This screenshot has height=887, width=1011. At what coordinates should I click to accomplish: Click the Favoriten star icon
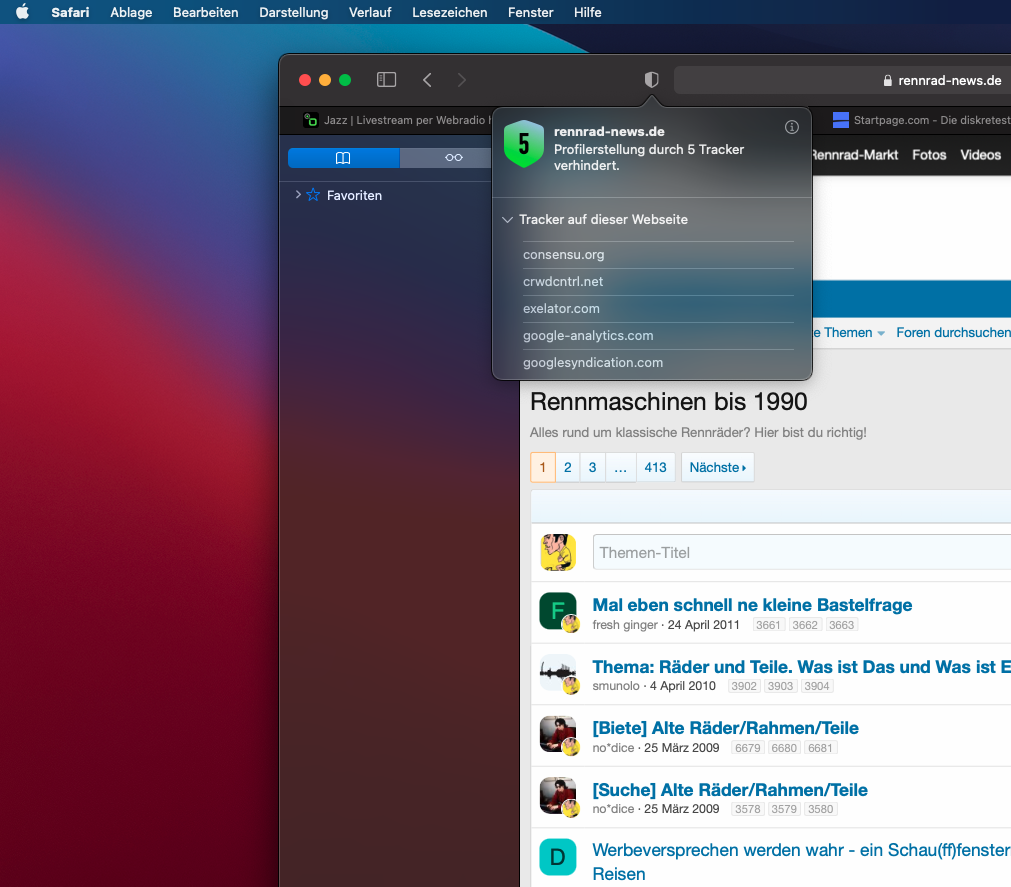click(313, 195)
